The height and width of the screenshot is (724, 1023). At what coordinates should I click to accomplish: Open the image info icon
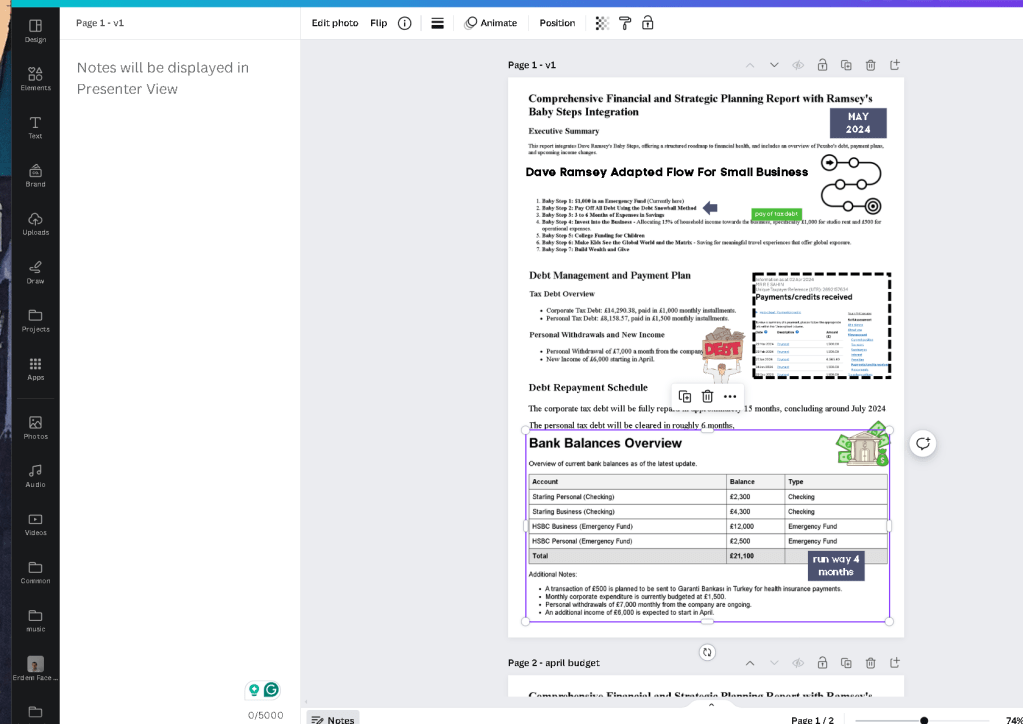(x=405, y=23)
